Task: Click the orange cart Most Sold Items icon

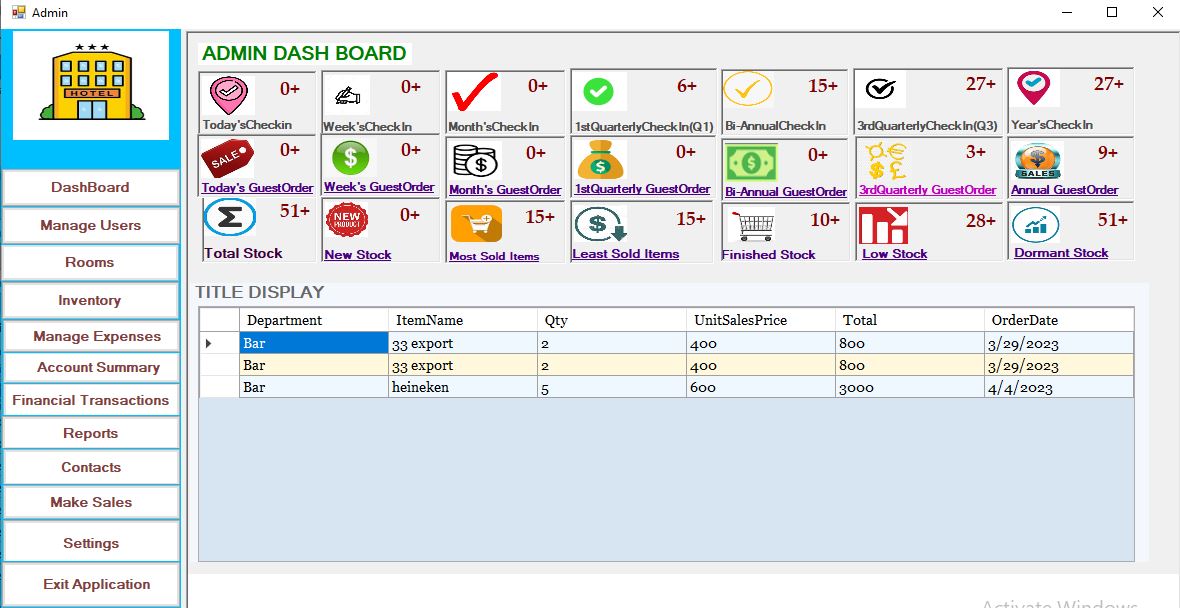Action: coord(476,223)
